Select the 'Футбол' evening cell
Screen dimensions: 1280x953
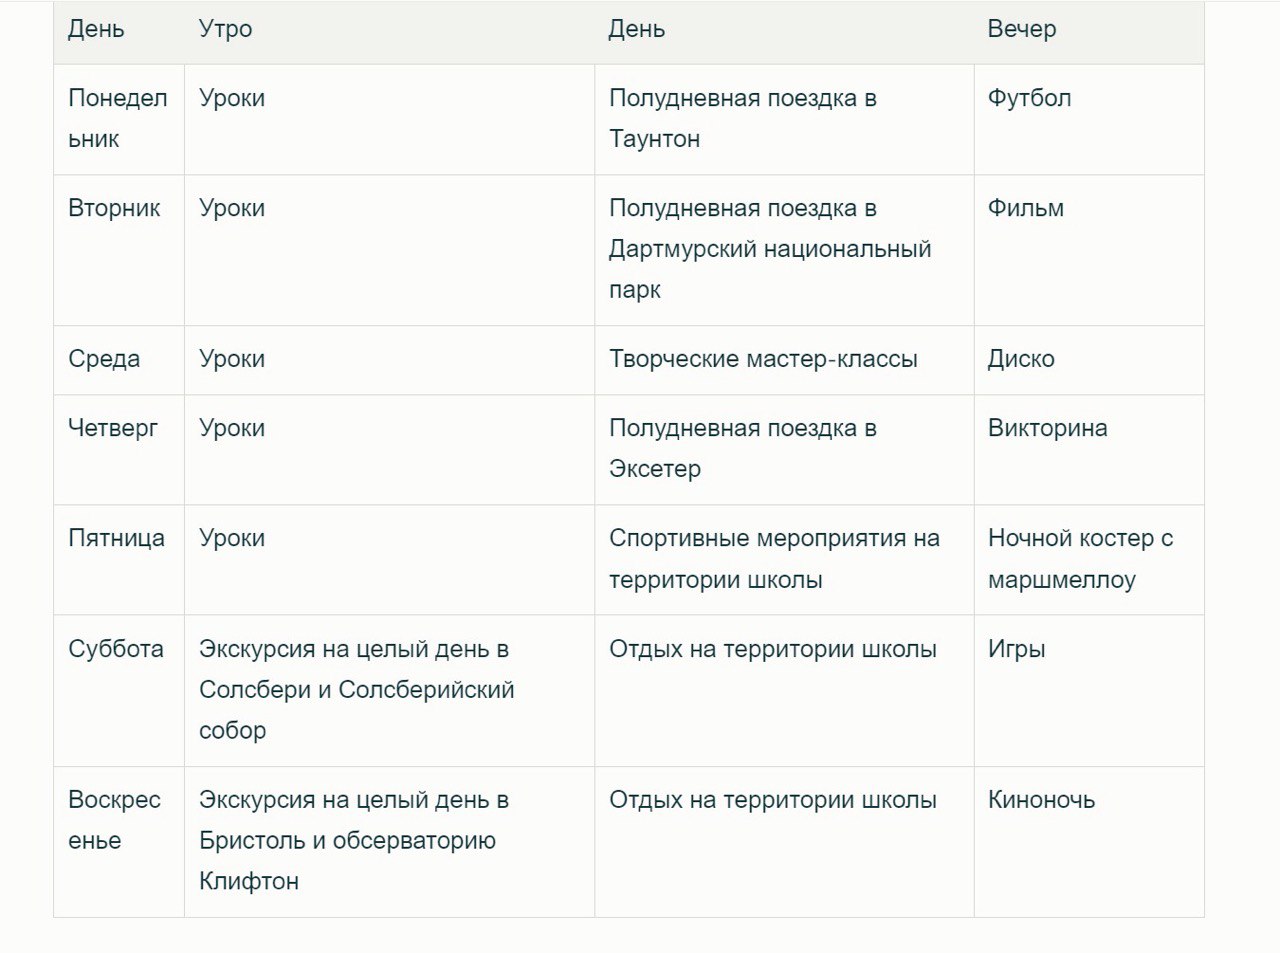[x=1089, y=119]
